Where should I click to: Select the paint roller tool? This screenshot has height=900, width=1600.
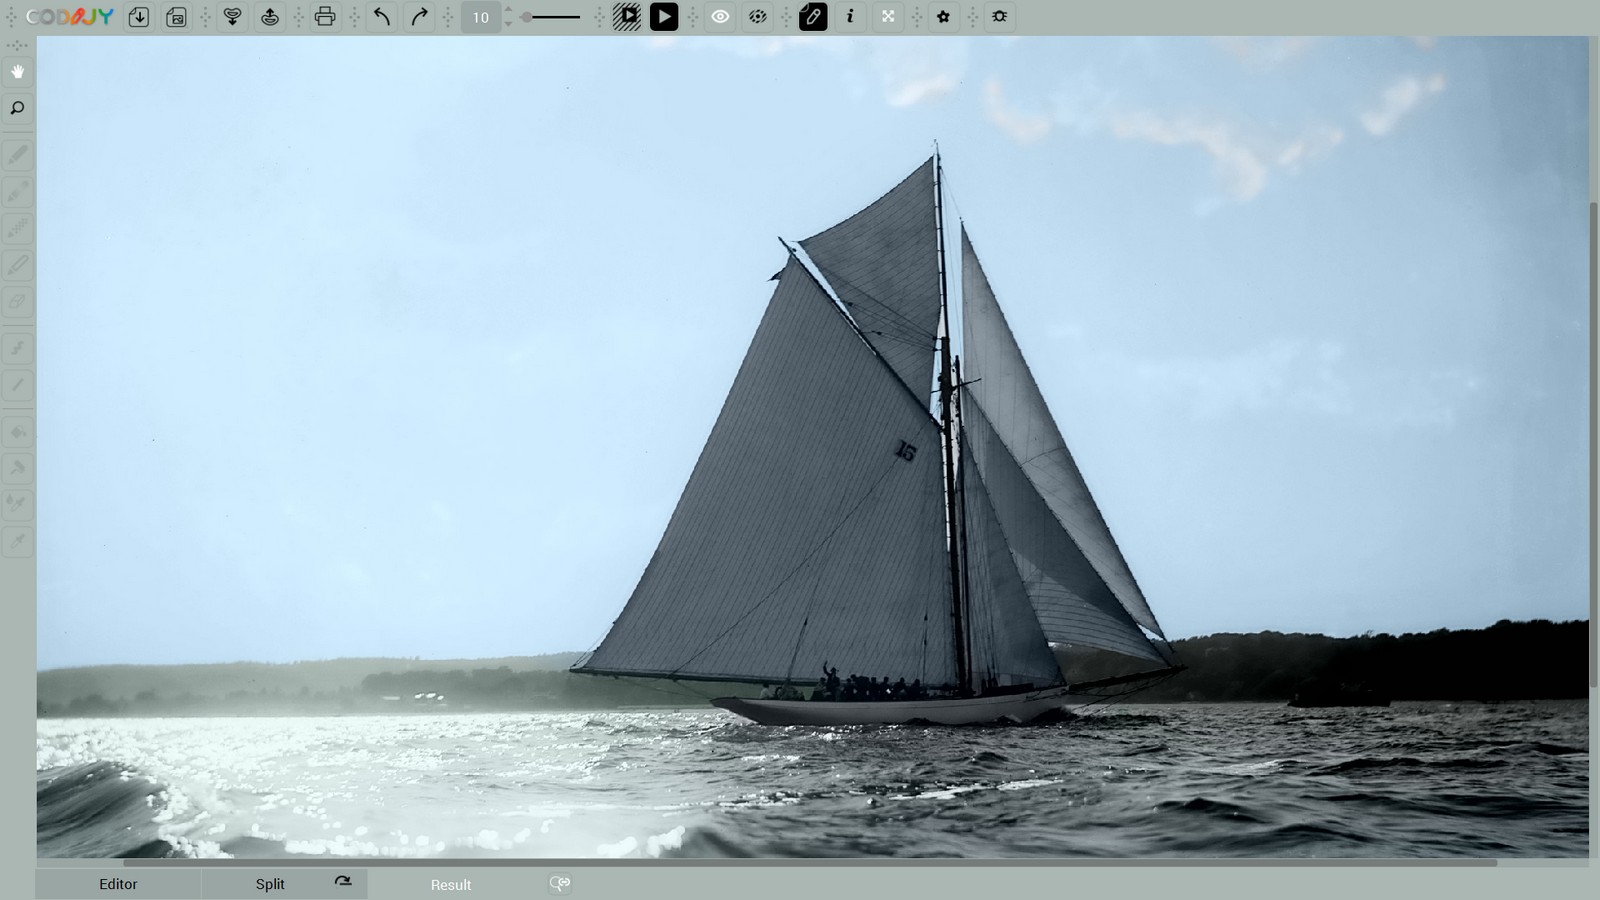[17, 468]
